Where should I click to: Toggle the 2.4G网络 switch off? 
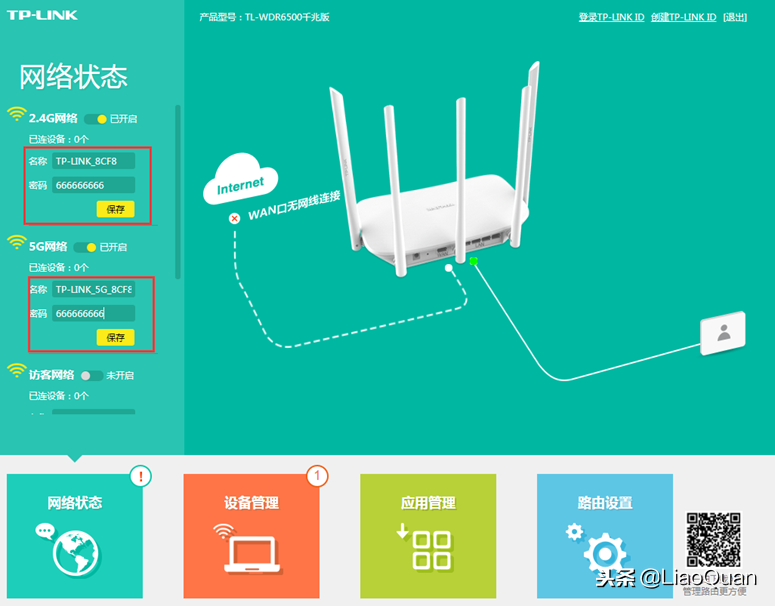(x=96, y=119)
